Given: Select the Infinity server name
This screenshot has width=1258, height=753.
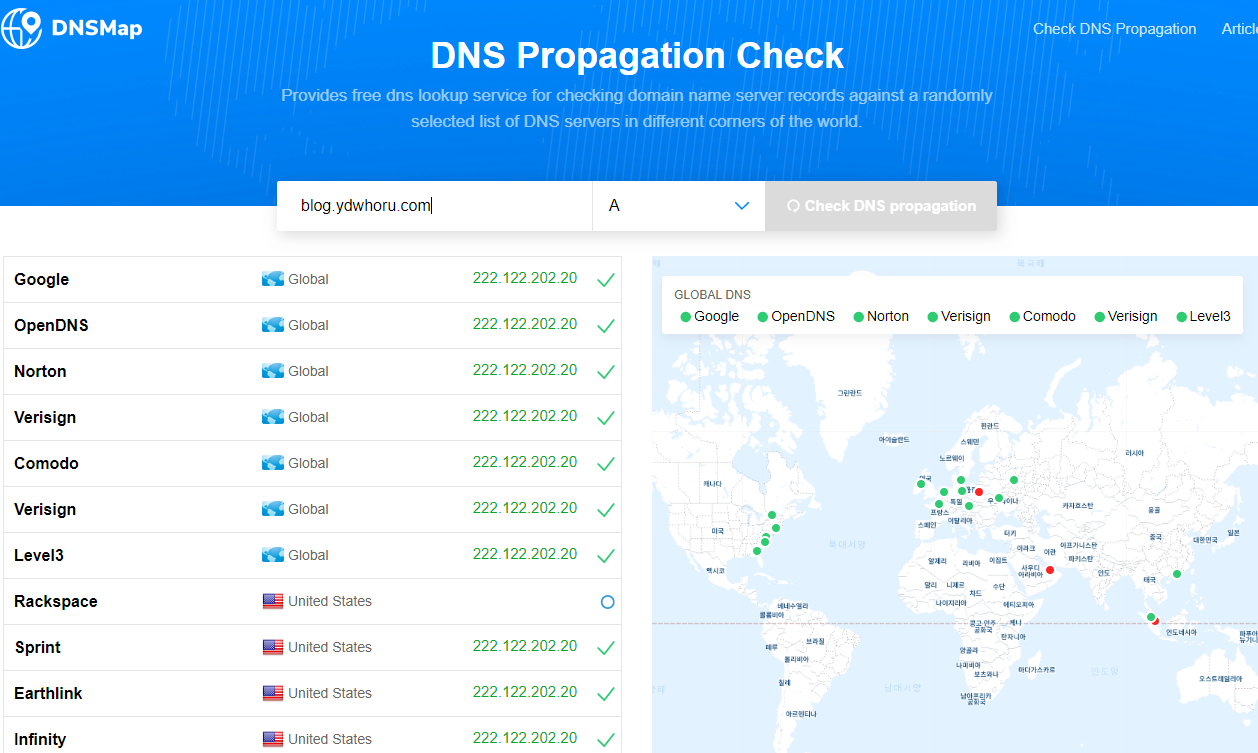Looking at the screenshot, I should click(x=40, y=739).
